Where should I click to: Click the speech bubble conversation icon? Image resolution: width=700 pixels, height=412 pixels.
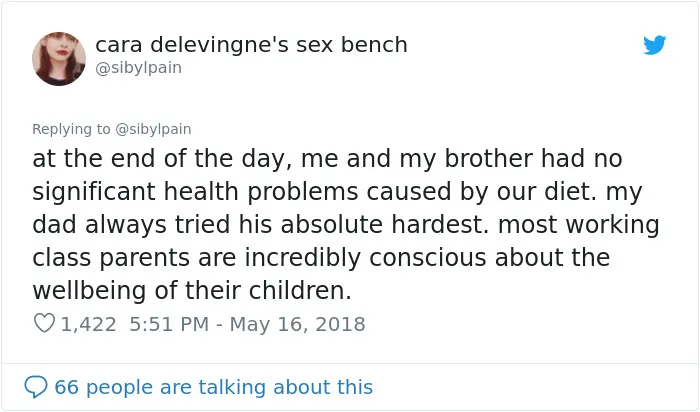[36, 387]
